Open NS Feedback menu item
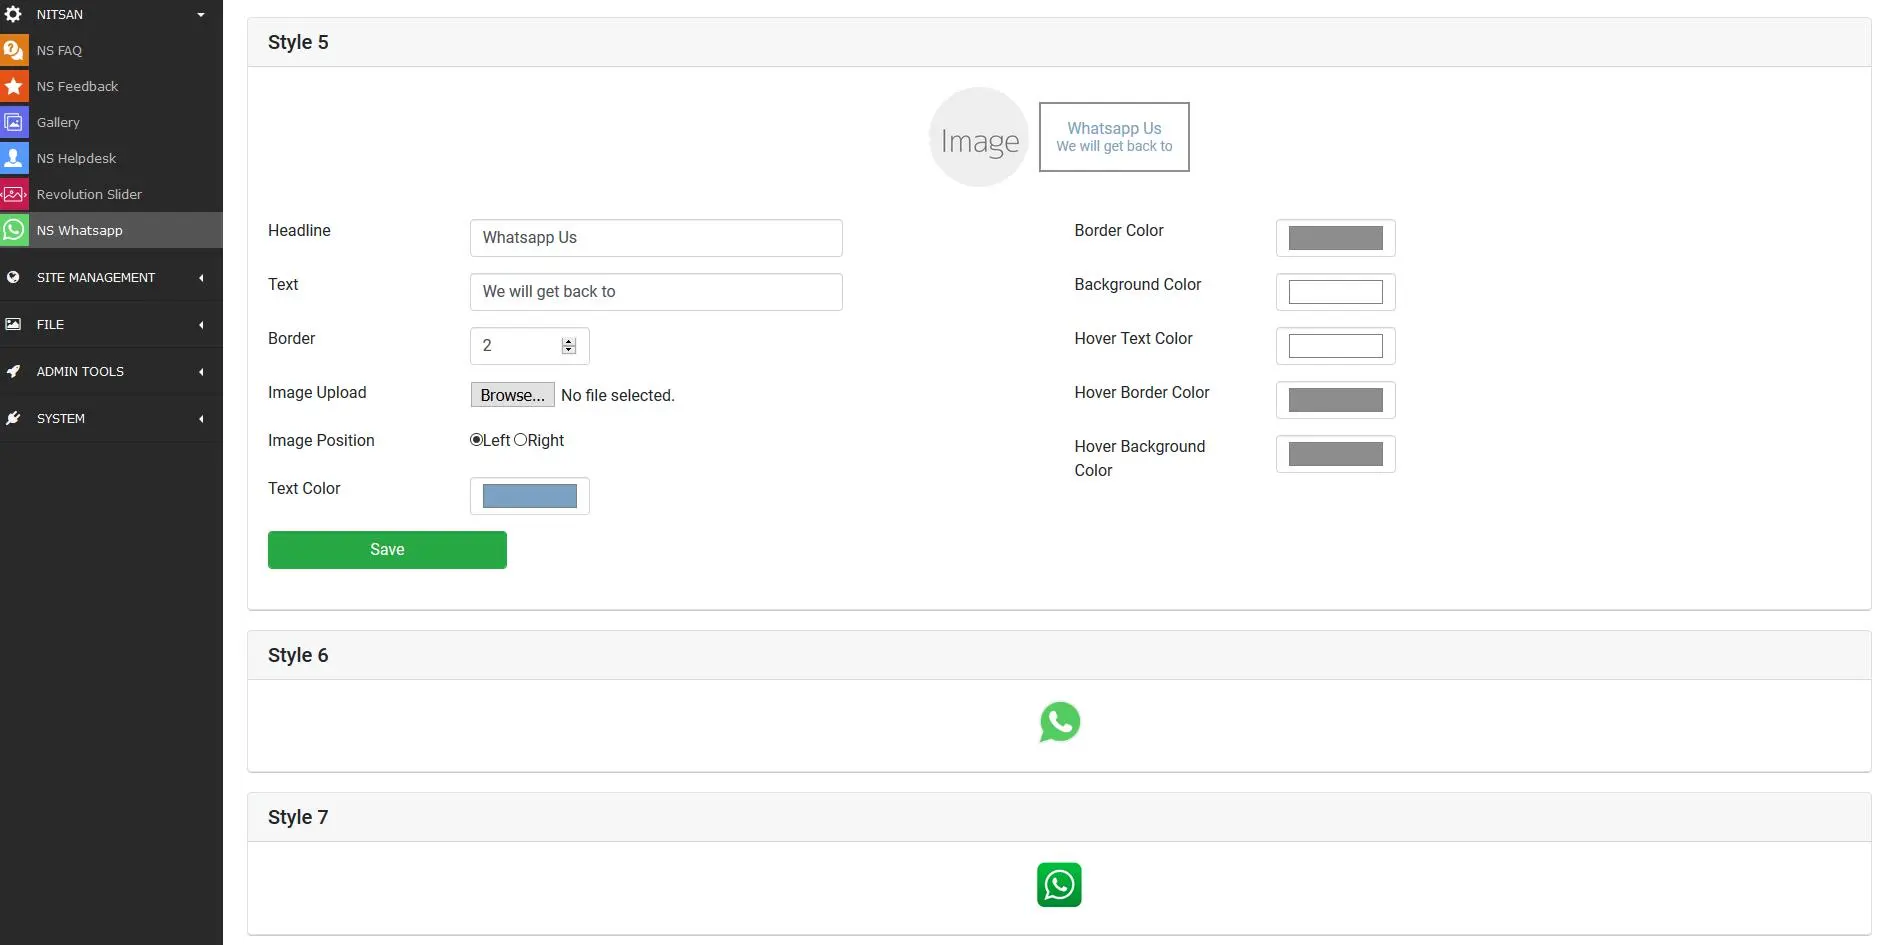The height and width of the screenshot is (945, 1894). click(x=111, y=86)
